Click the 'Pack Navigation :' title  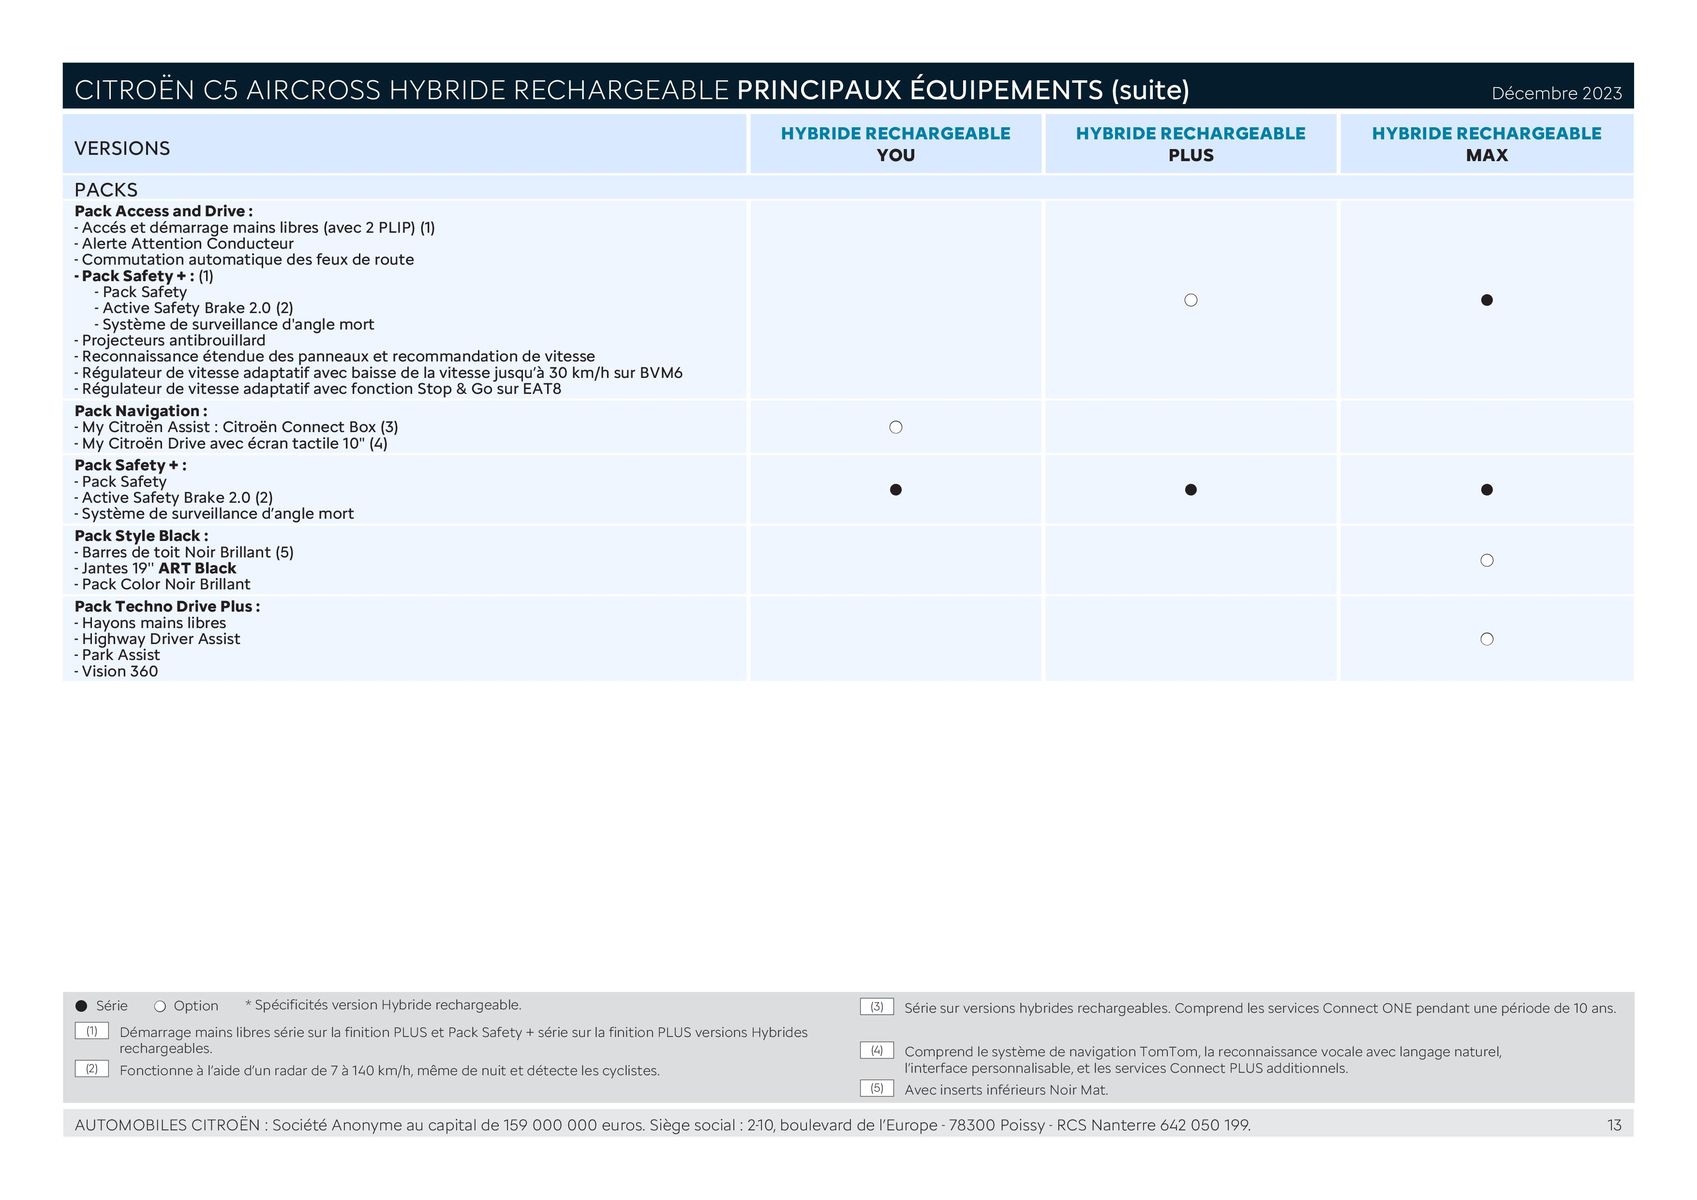coord(141,411)
